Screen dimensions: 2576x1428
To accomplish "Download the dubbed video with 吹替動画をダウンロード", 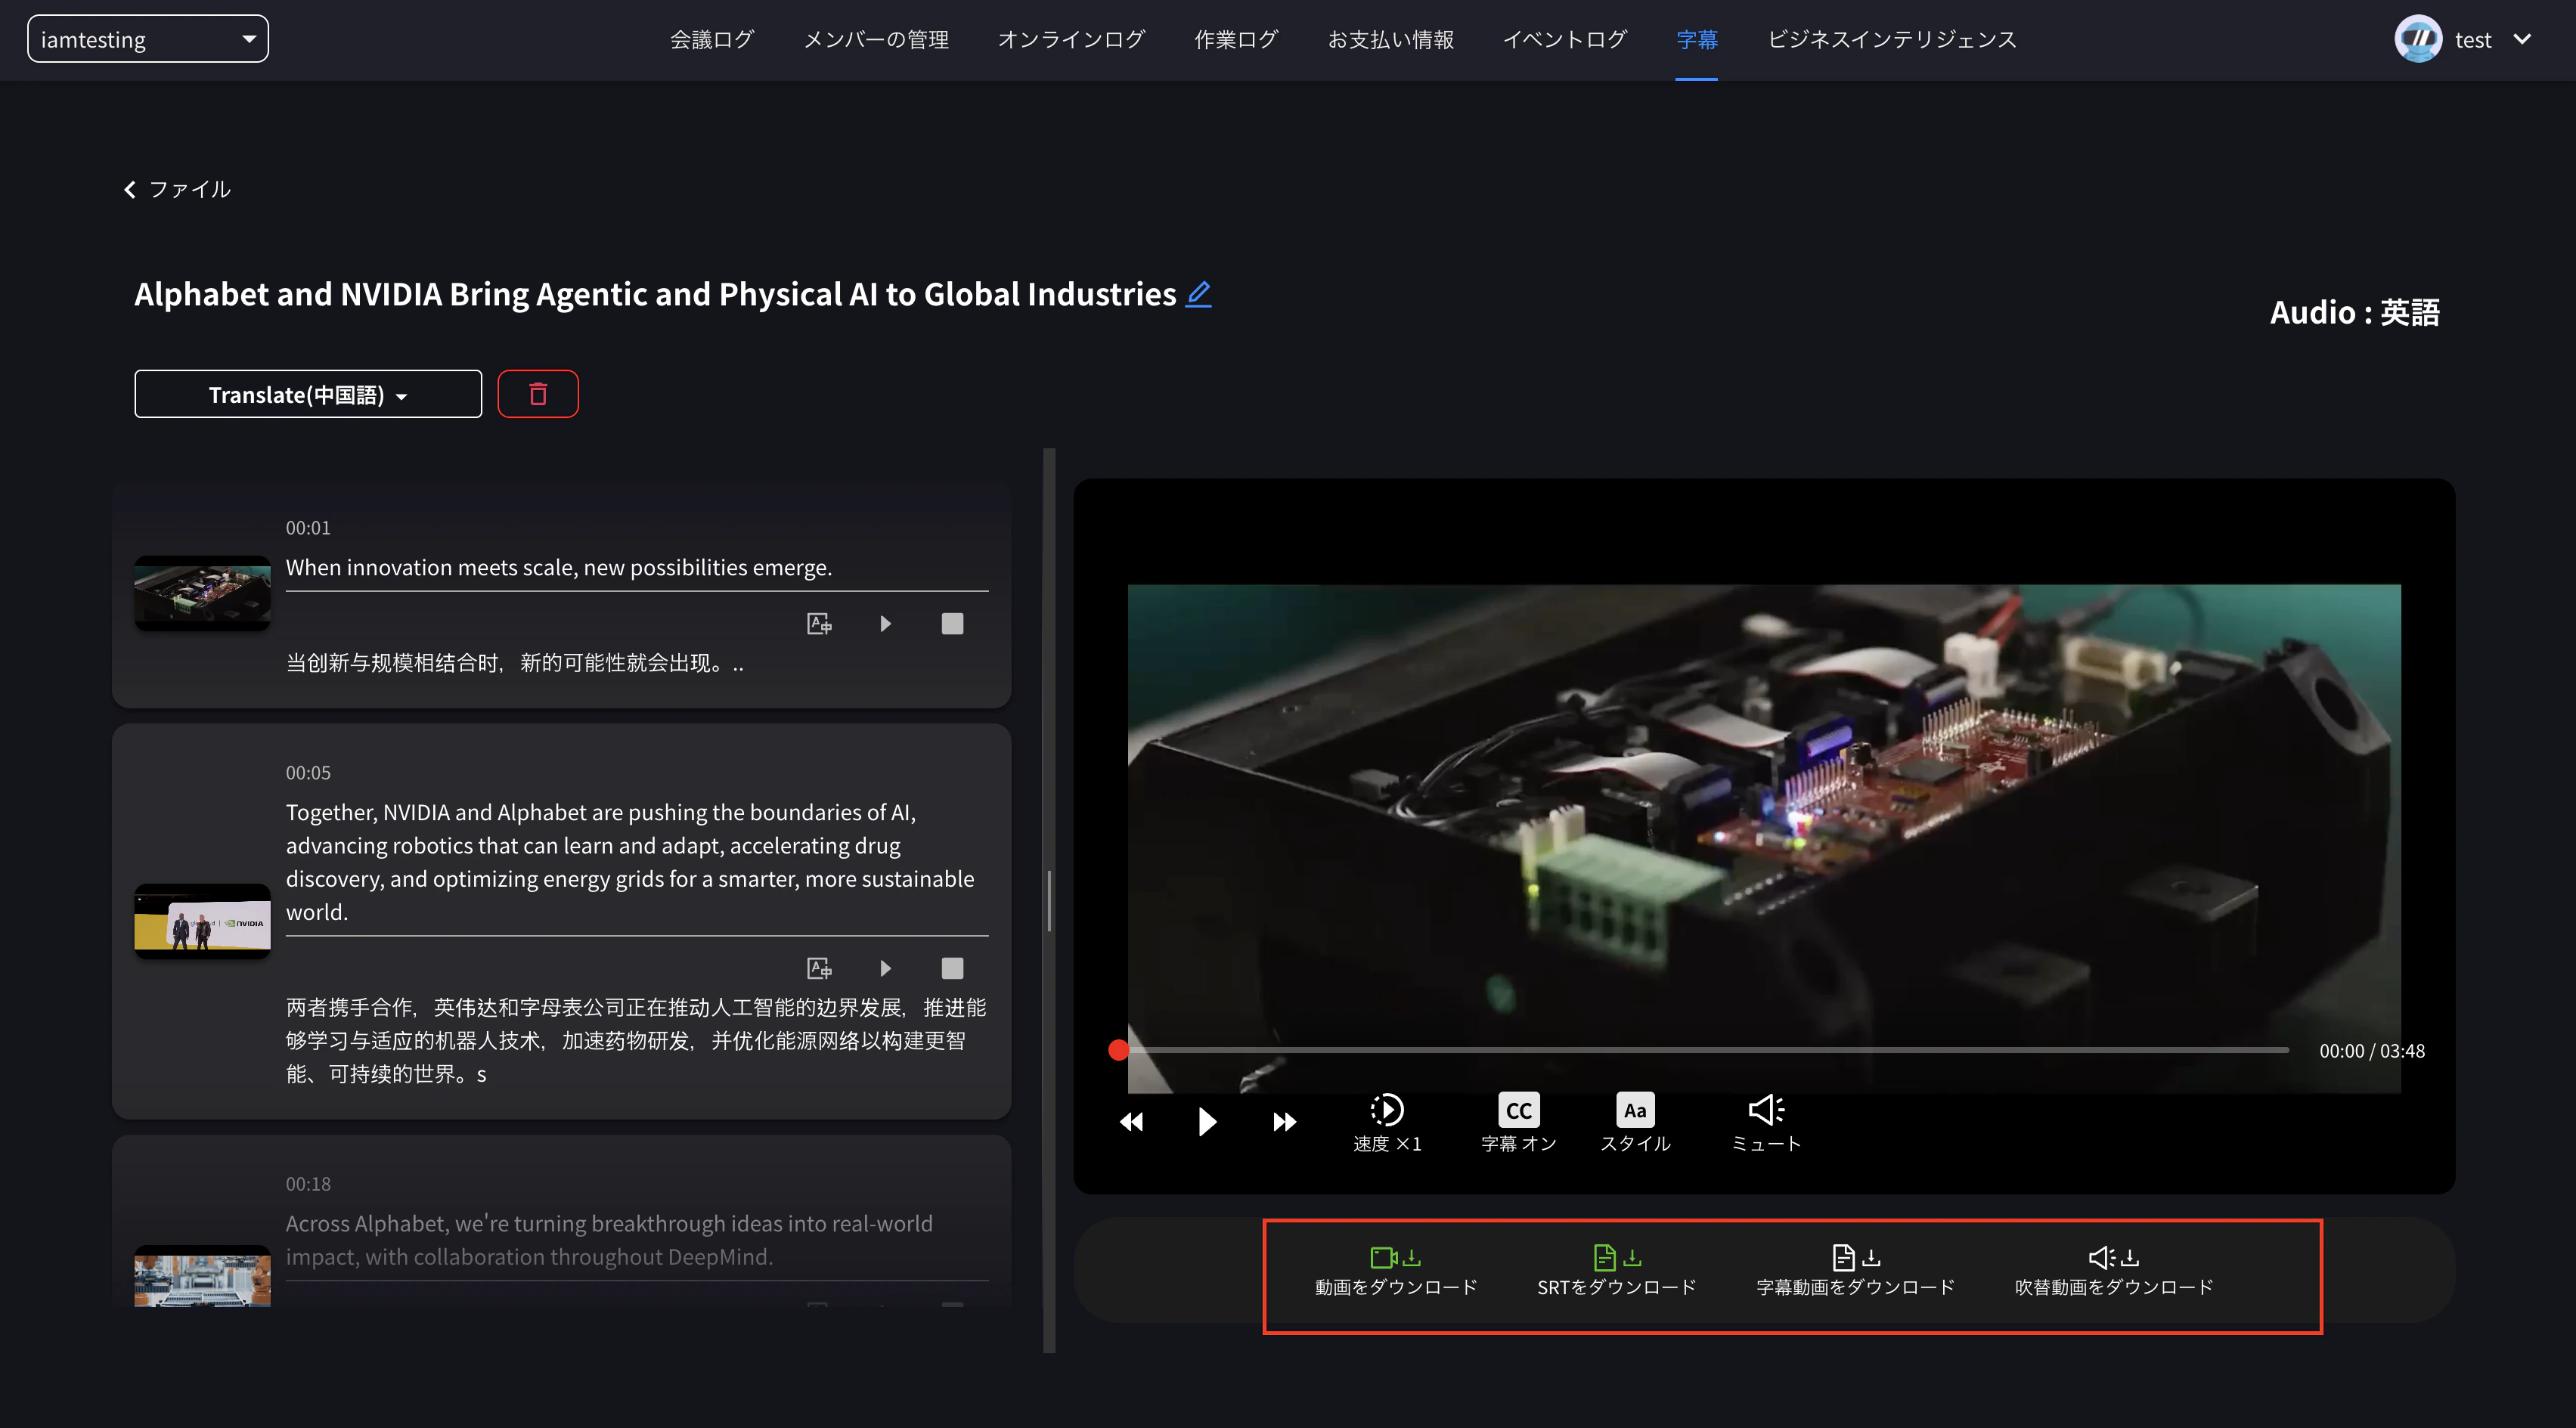I will [2113, 1271].
